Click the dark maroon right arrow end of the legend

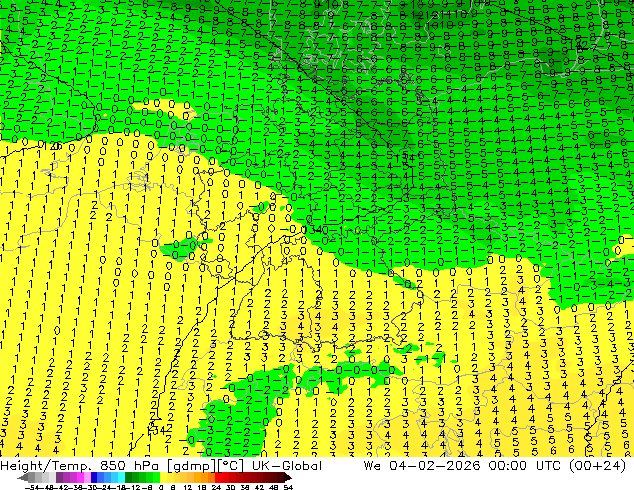(288, 478)
